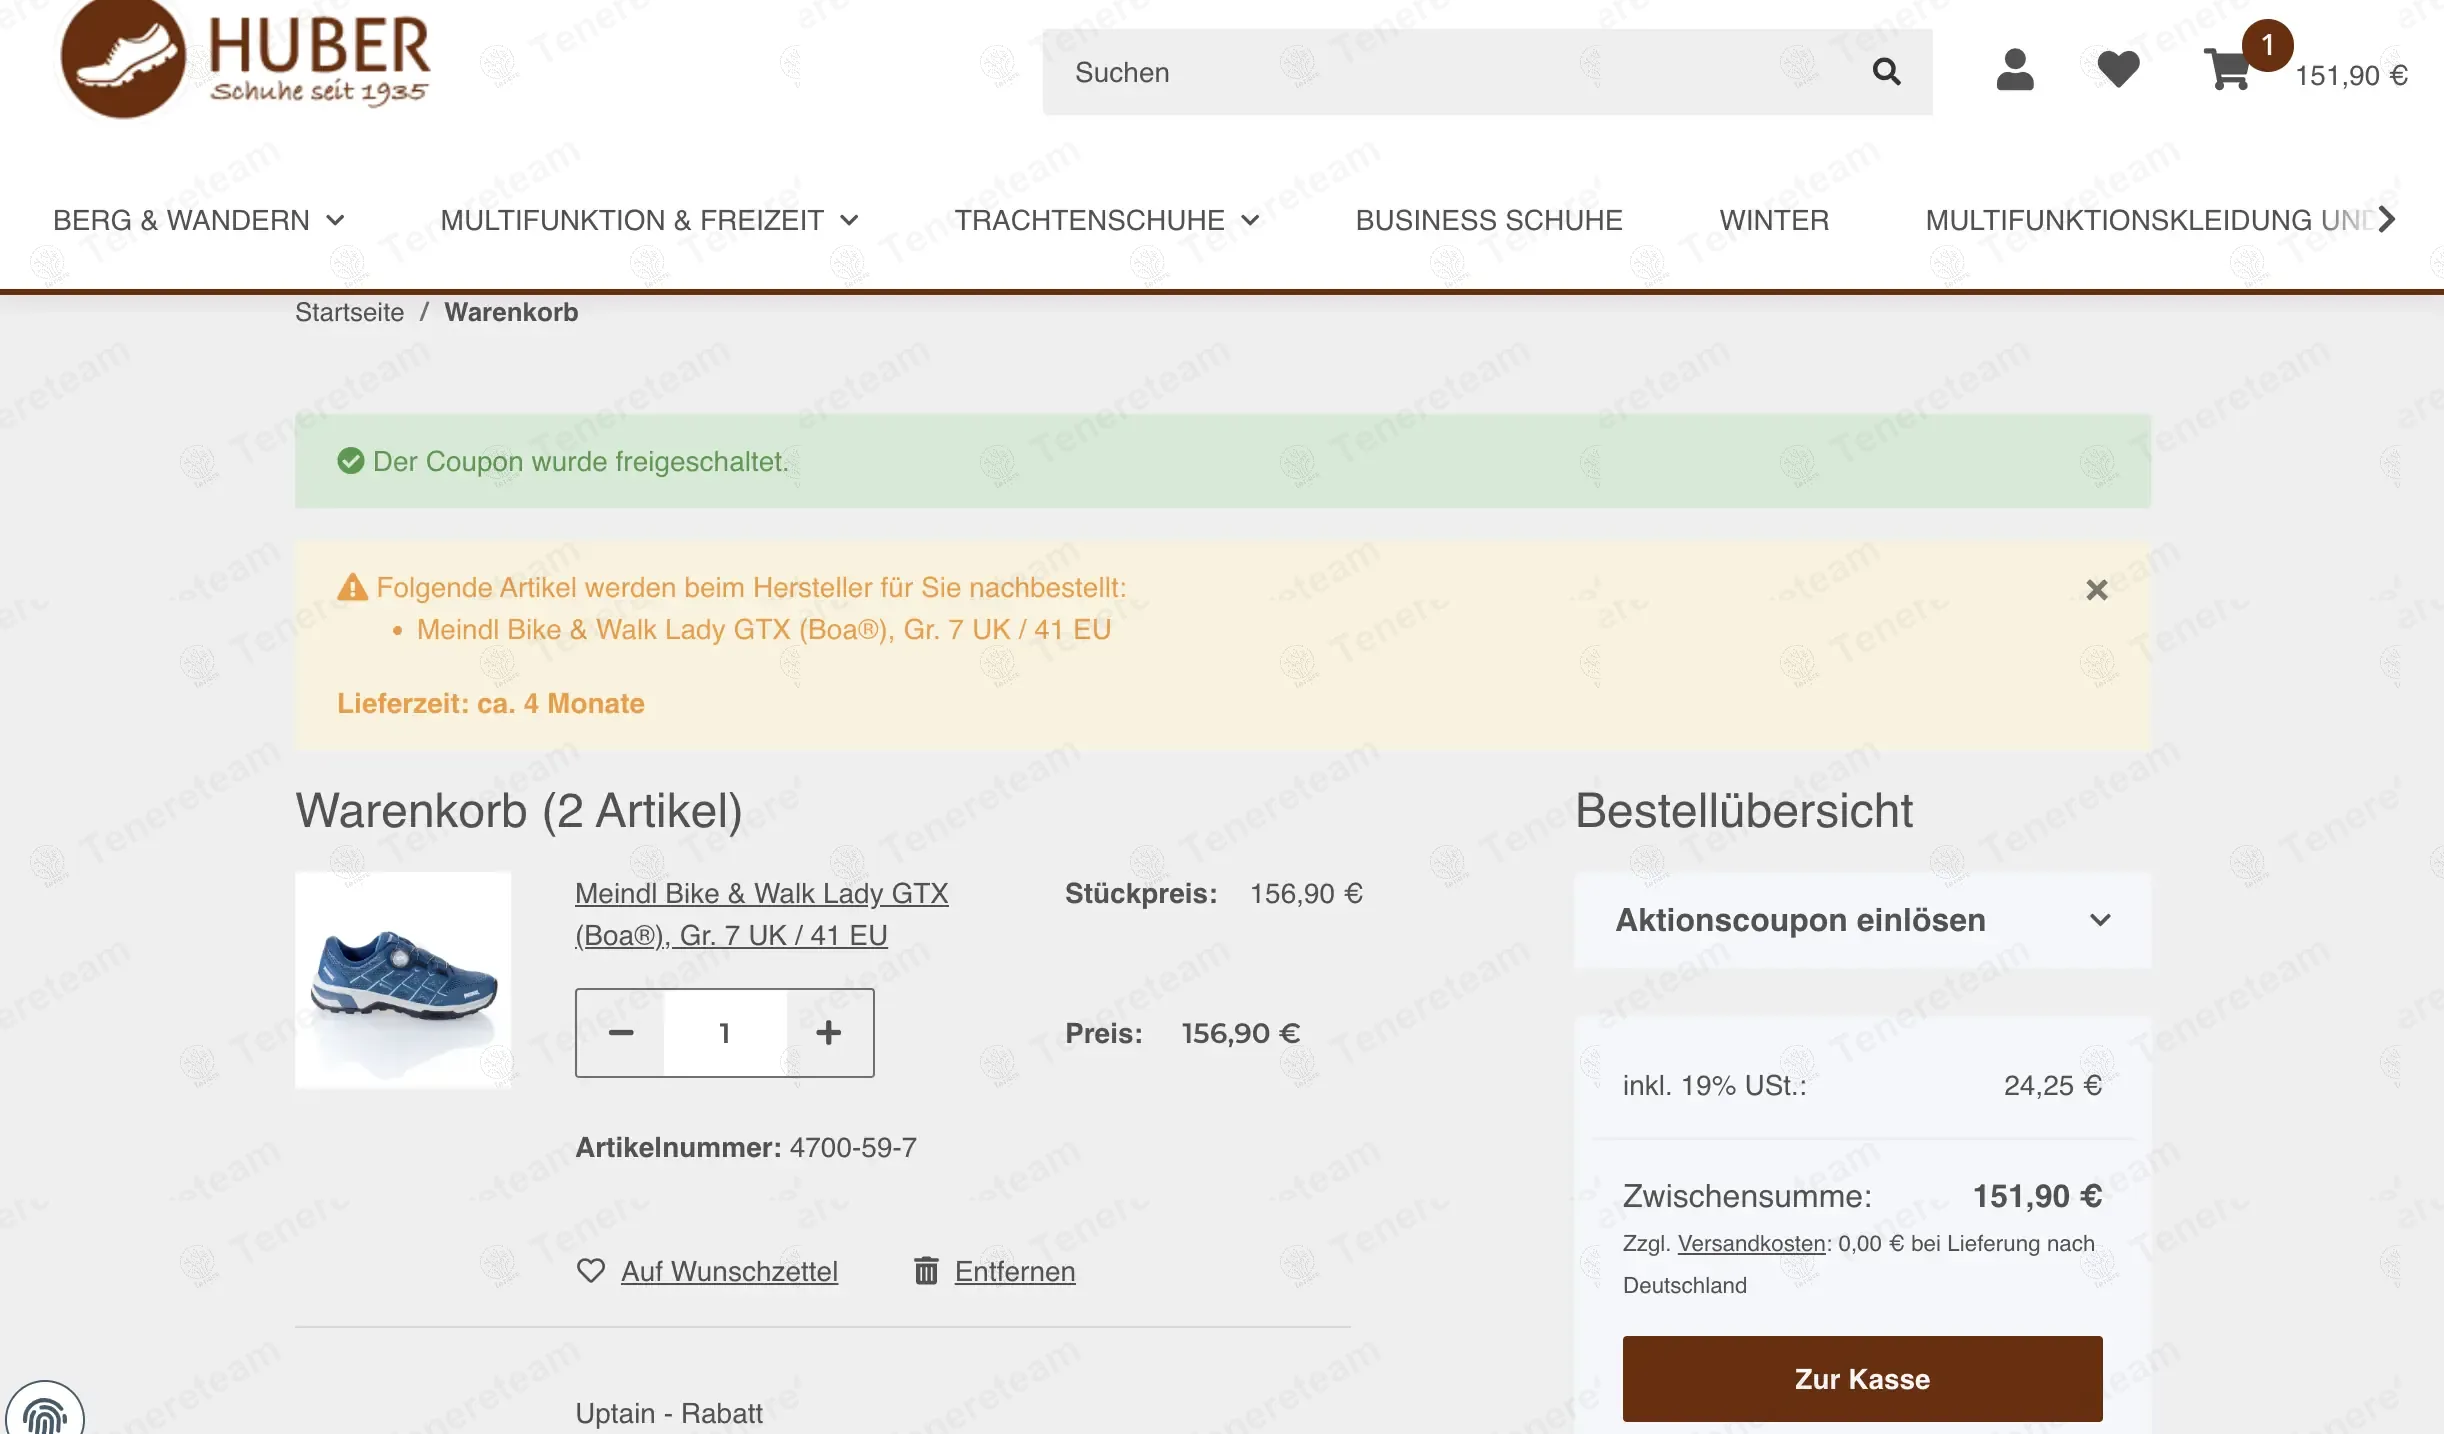
Task: Open Meindl Bike & Walk Lady GTX product link
Action: click(762, 914)
